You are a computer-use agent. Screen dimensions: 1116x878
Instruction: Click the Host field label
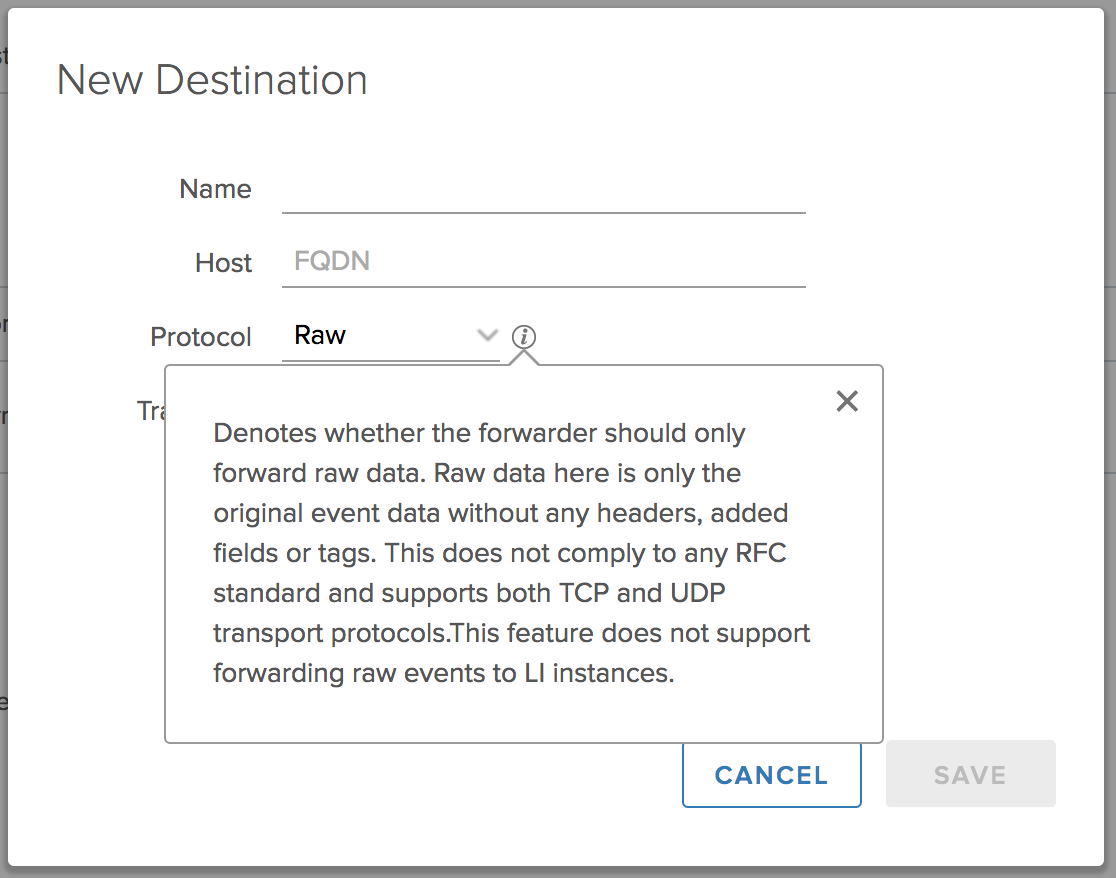pos(223,263)
